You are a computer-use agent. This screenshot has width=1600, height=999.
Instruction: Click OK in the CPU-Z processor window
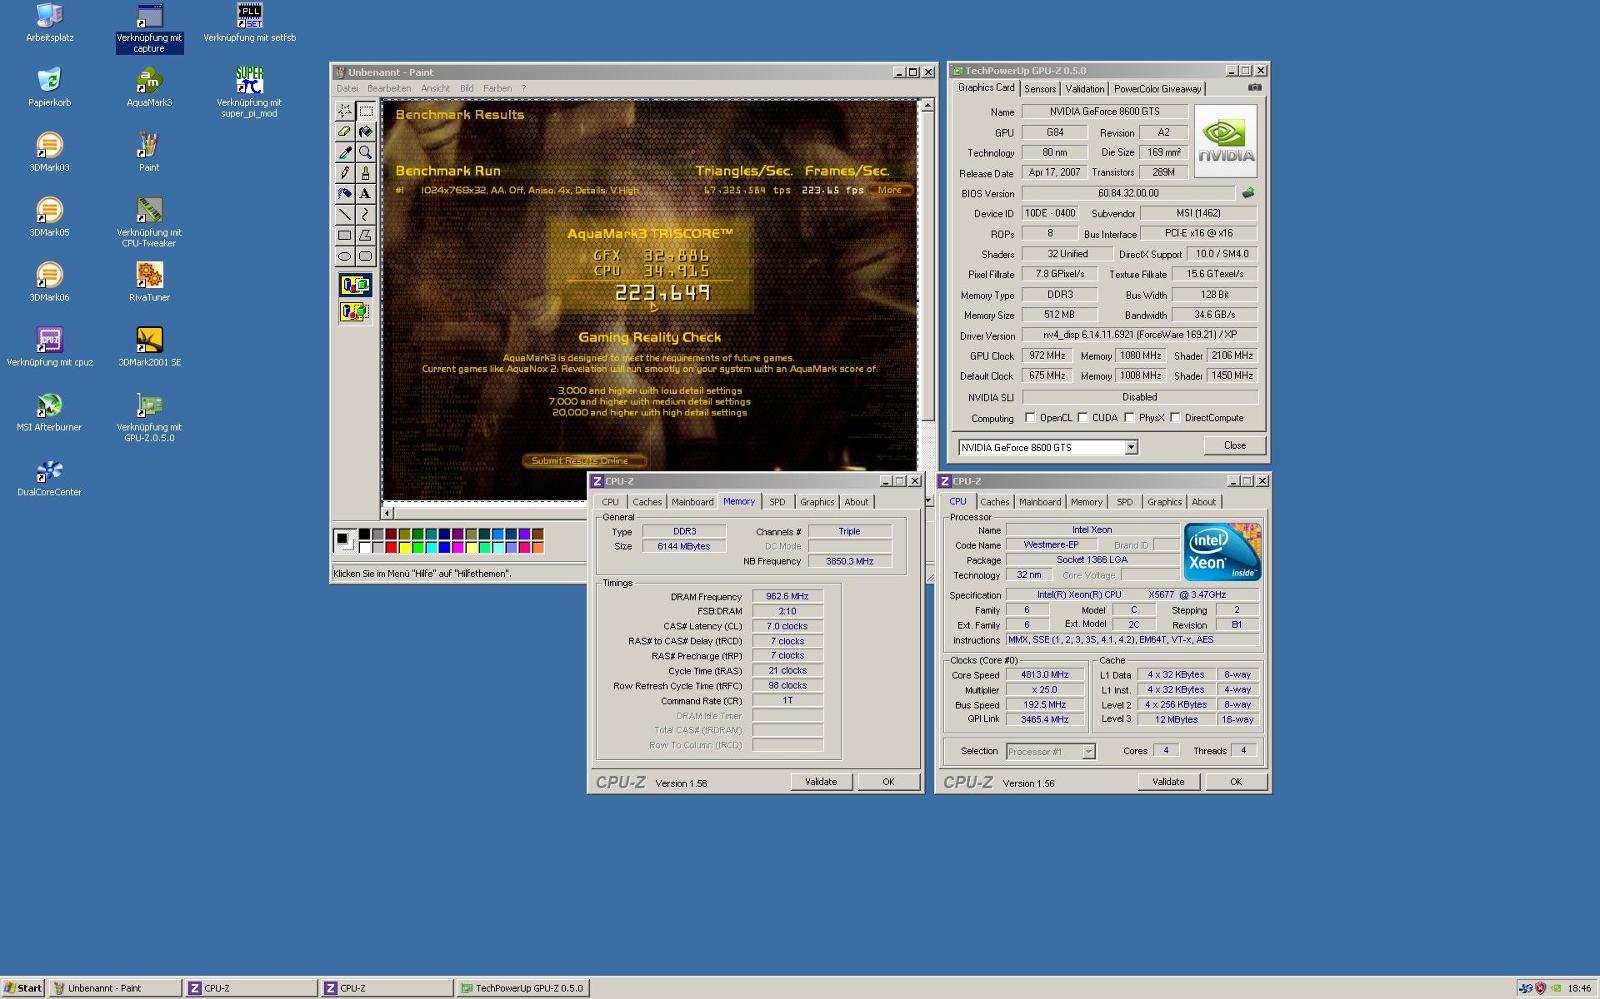click(1236, 782)
